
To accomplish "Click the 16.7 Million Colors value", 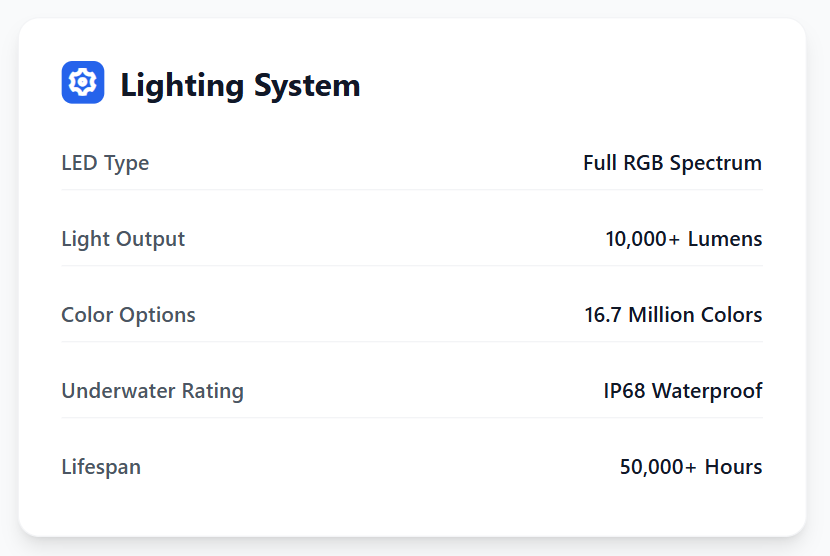I will [673, 315].
